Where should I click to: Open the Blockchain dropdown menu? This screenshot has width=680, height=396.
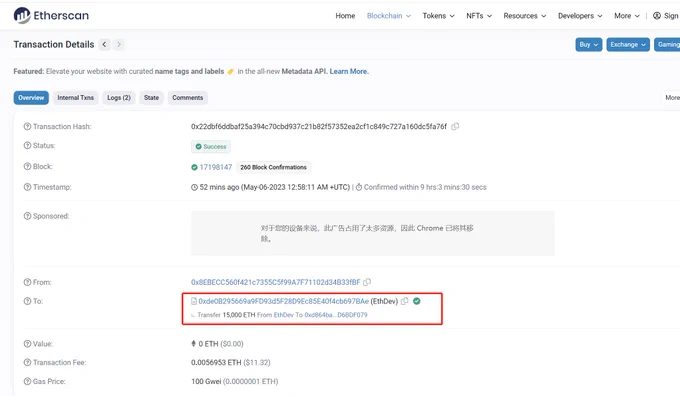point(389,16)
